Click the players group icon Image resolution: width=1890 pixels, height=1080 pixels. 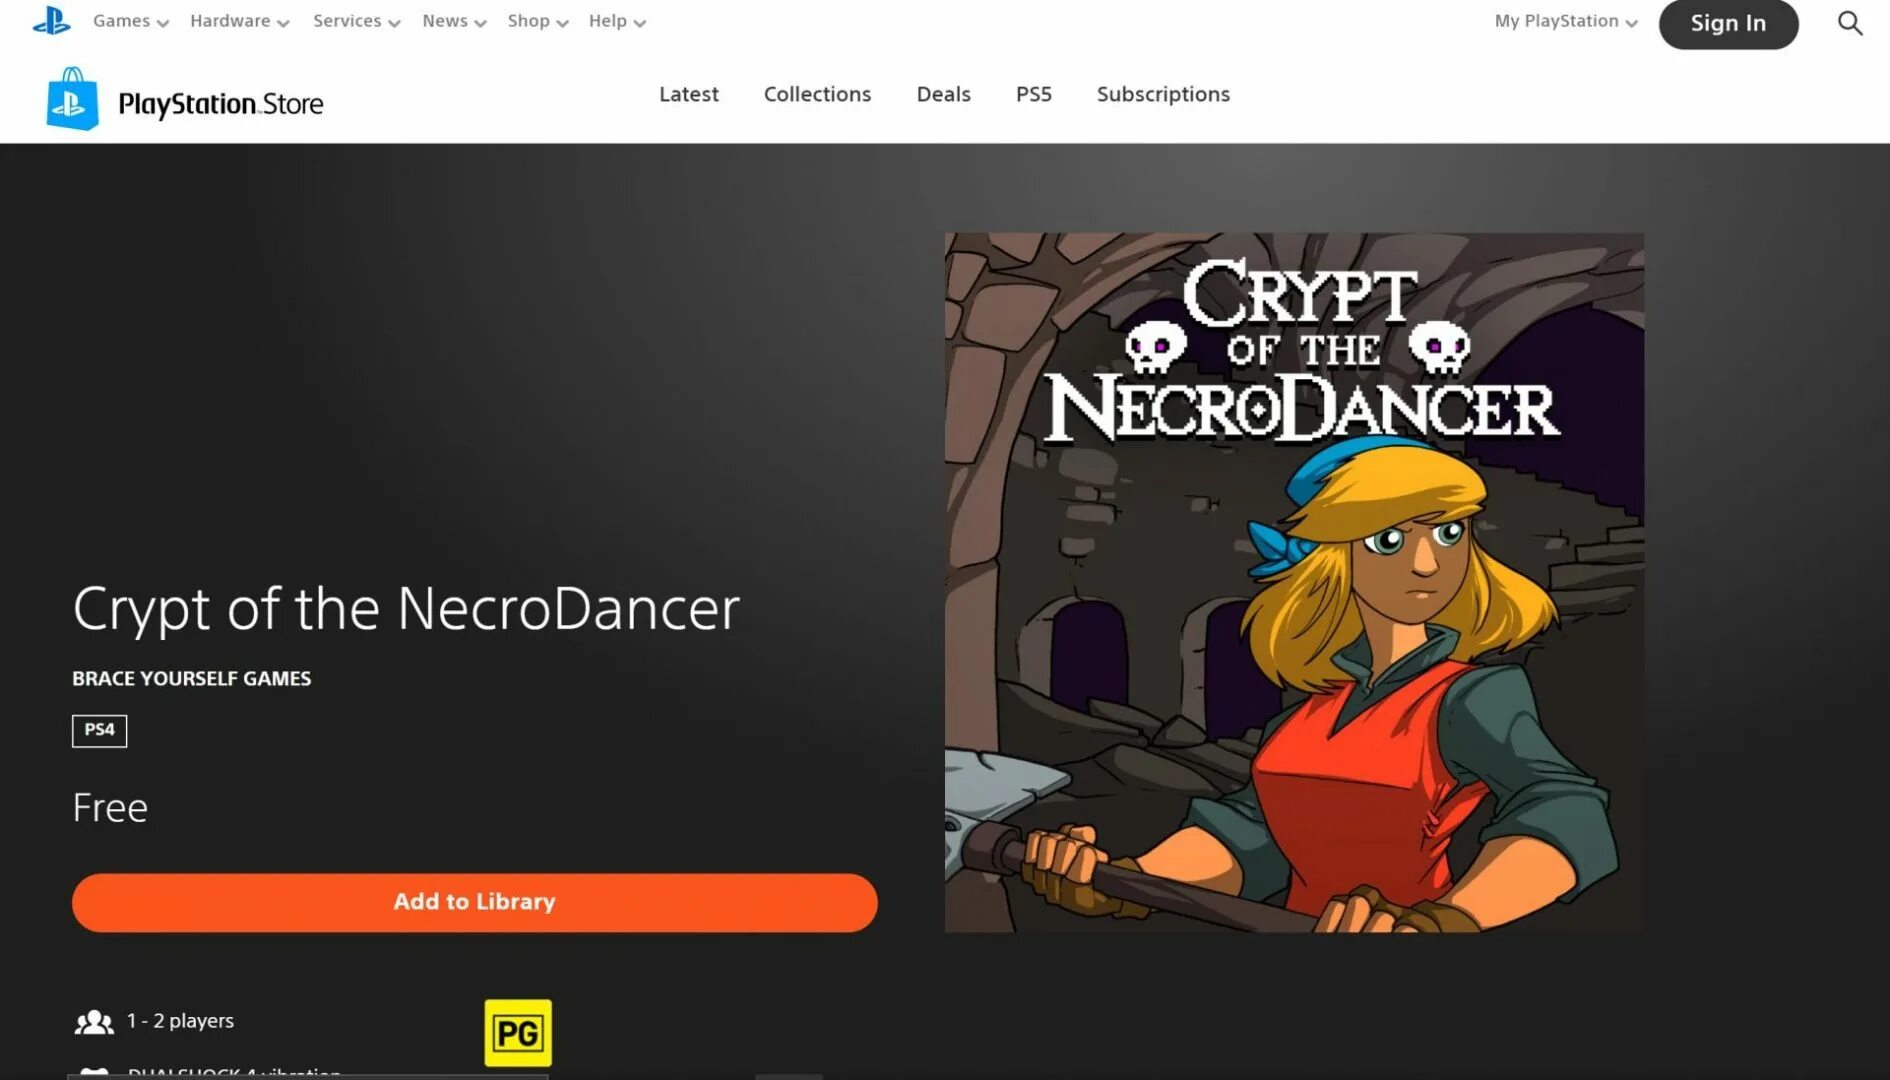(94, 1022)
